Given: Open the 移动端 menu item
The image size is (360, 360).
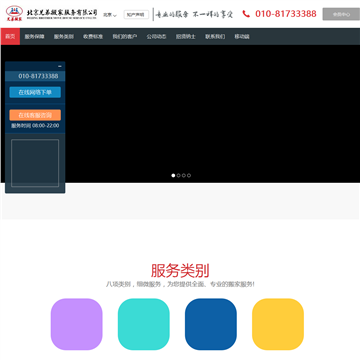Looking at the screenshot, I should [242, 37].
